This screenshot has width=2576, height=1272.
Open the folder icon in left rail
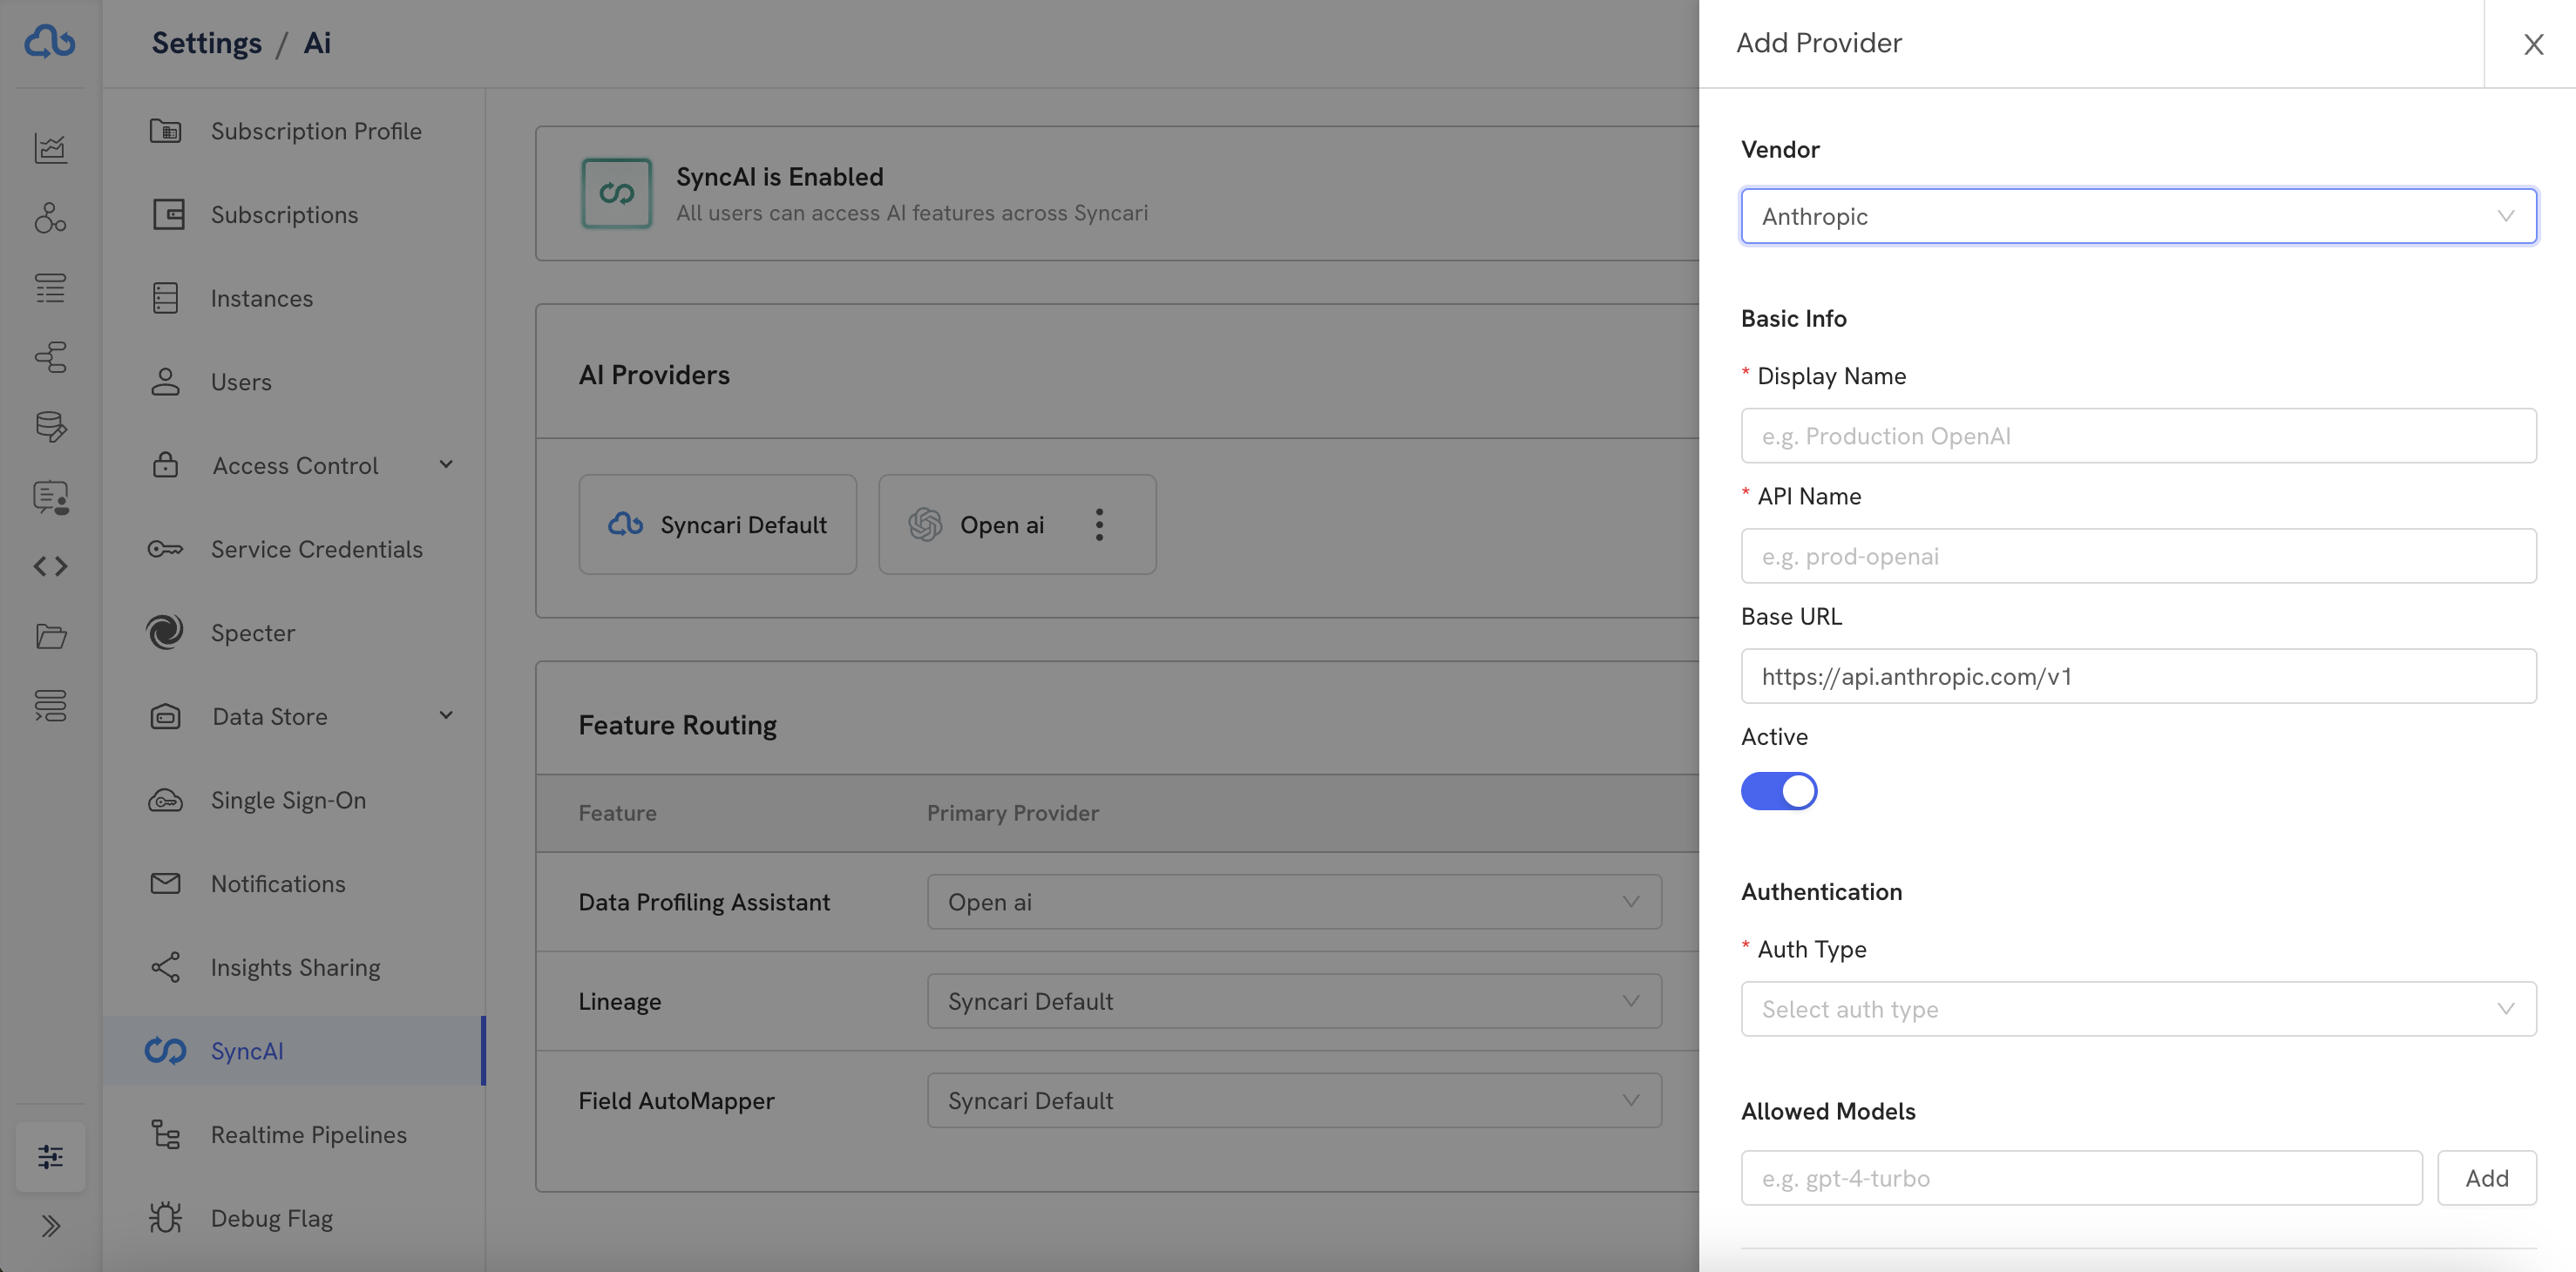pos(50,636)
